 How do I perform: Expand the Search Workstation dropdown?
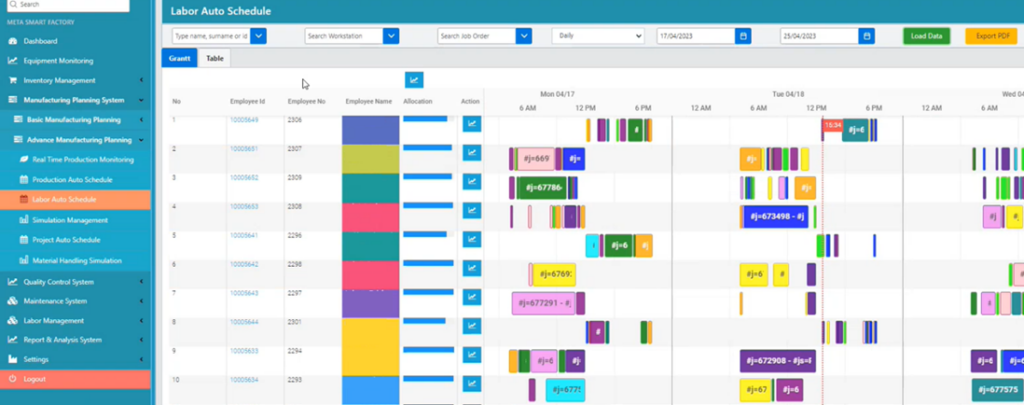click(x=391, y=36)
